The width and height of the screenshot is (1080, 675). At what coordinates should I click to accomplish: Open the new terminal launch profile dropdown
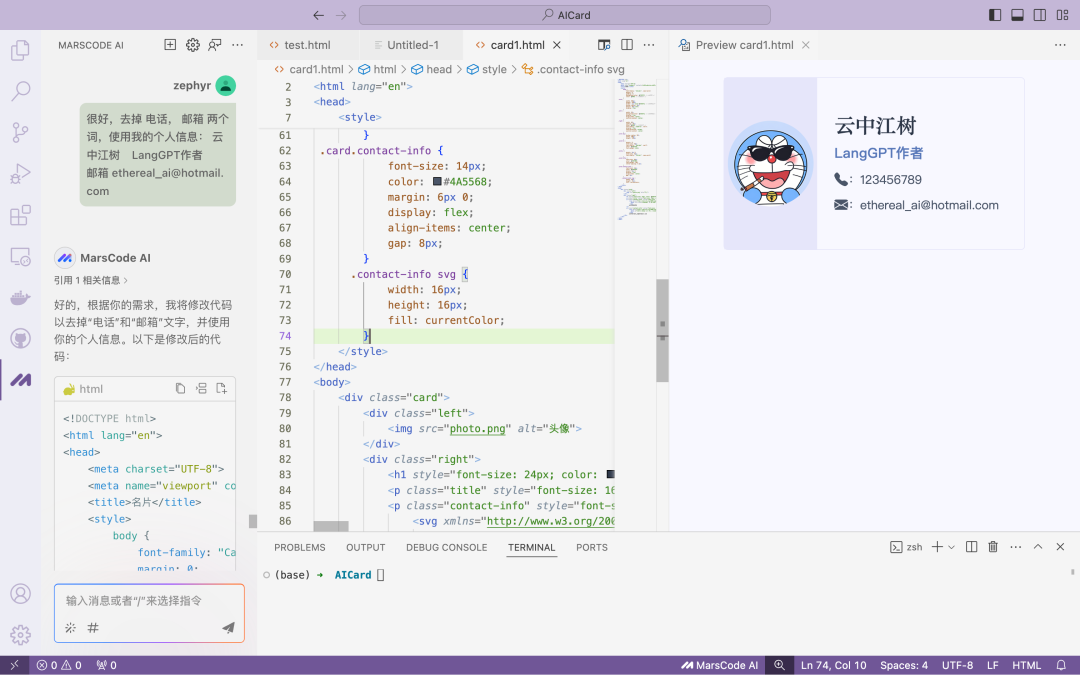click(x=951, y=547)
